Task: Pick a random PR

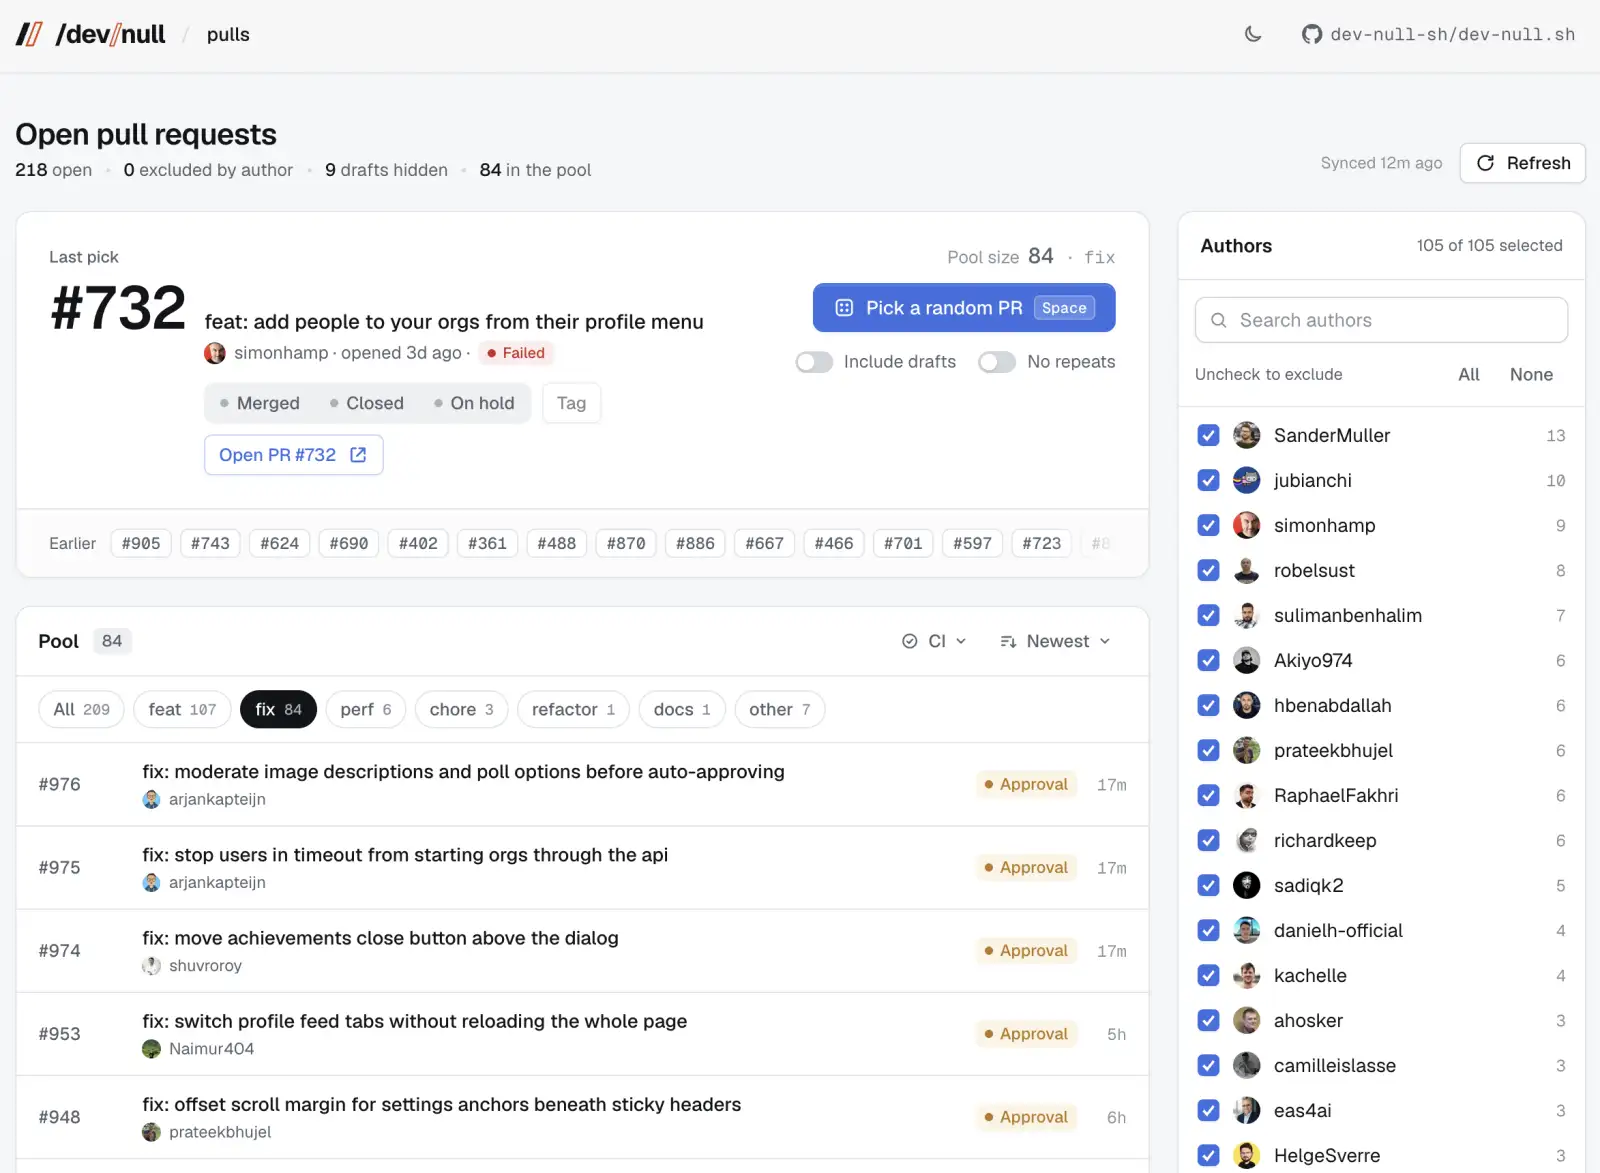Action: point(964,308)
